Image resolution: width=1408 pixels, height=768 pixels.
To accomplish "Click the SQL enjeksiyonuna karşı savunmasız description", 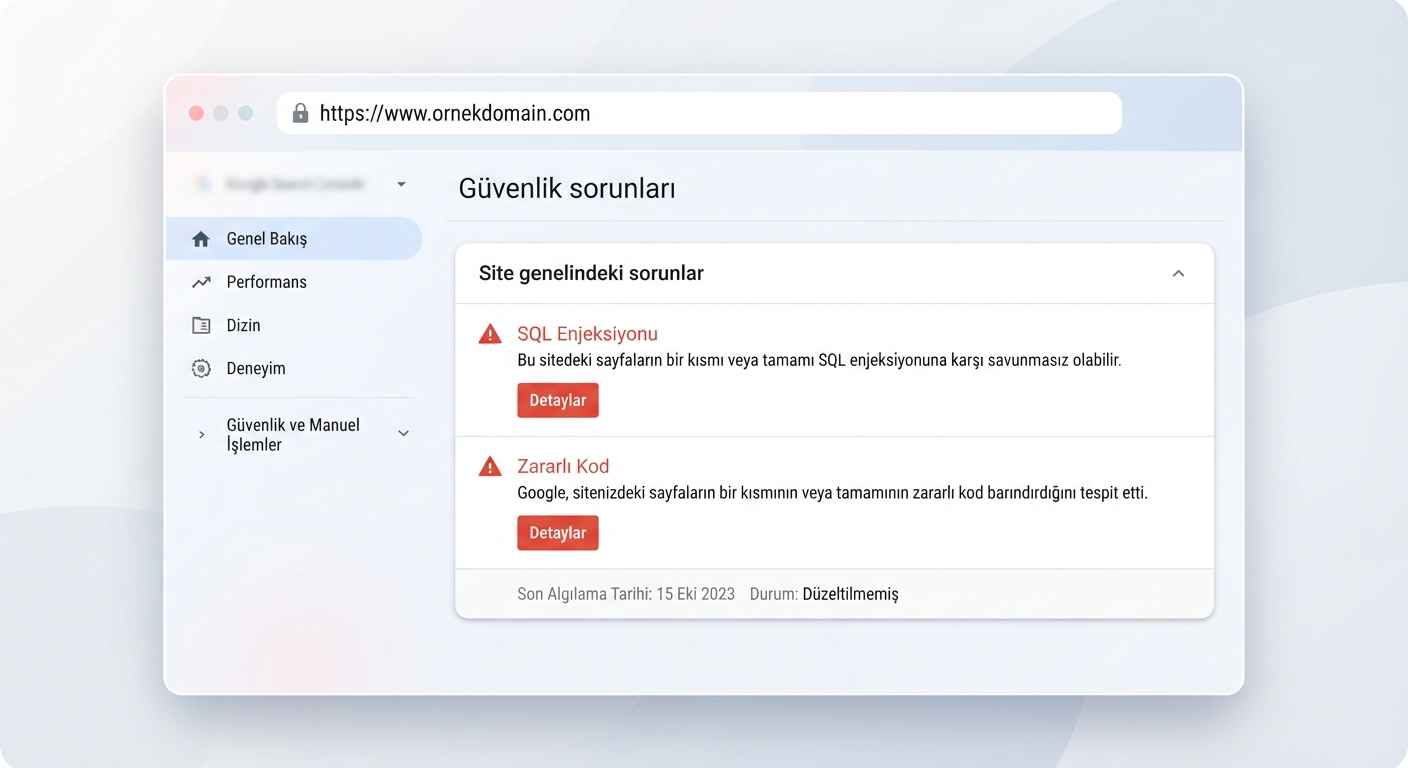I will click(x=819, y=360).
